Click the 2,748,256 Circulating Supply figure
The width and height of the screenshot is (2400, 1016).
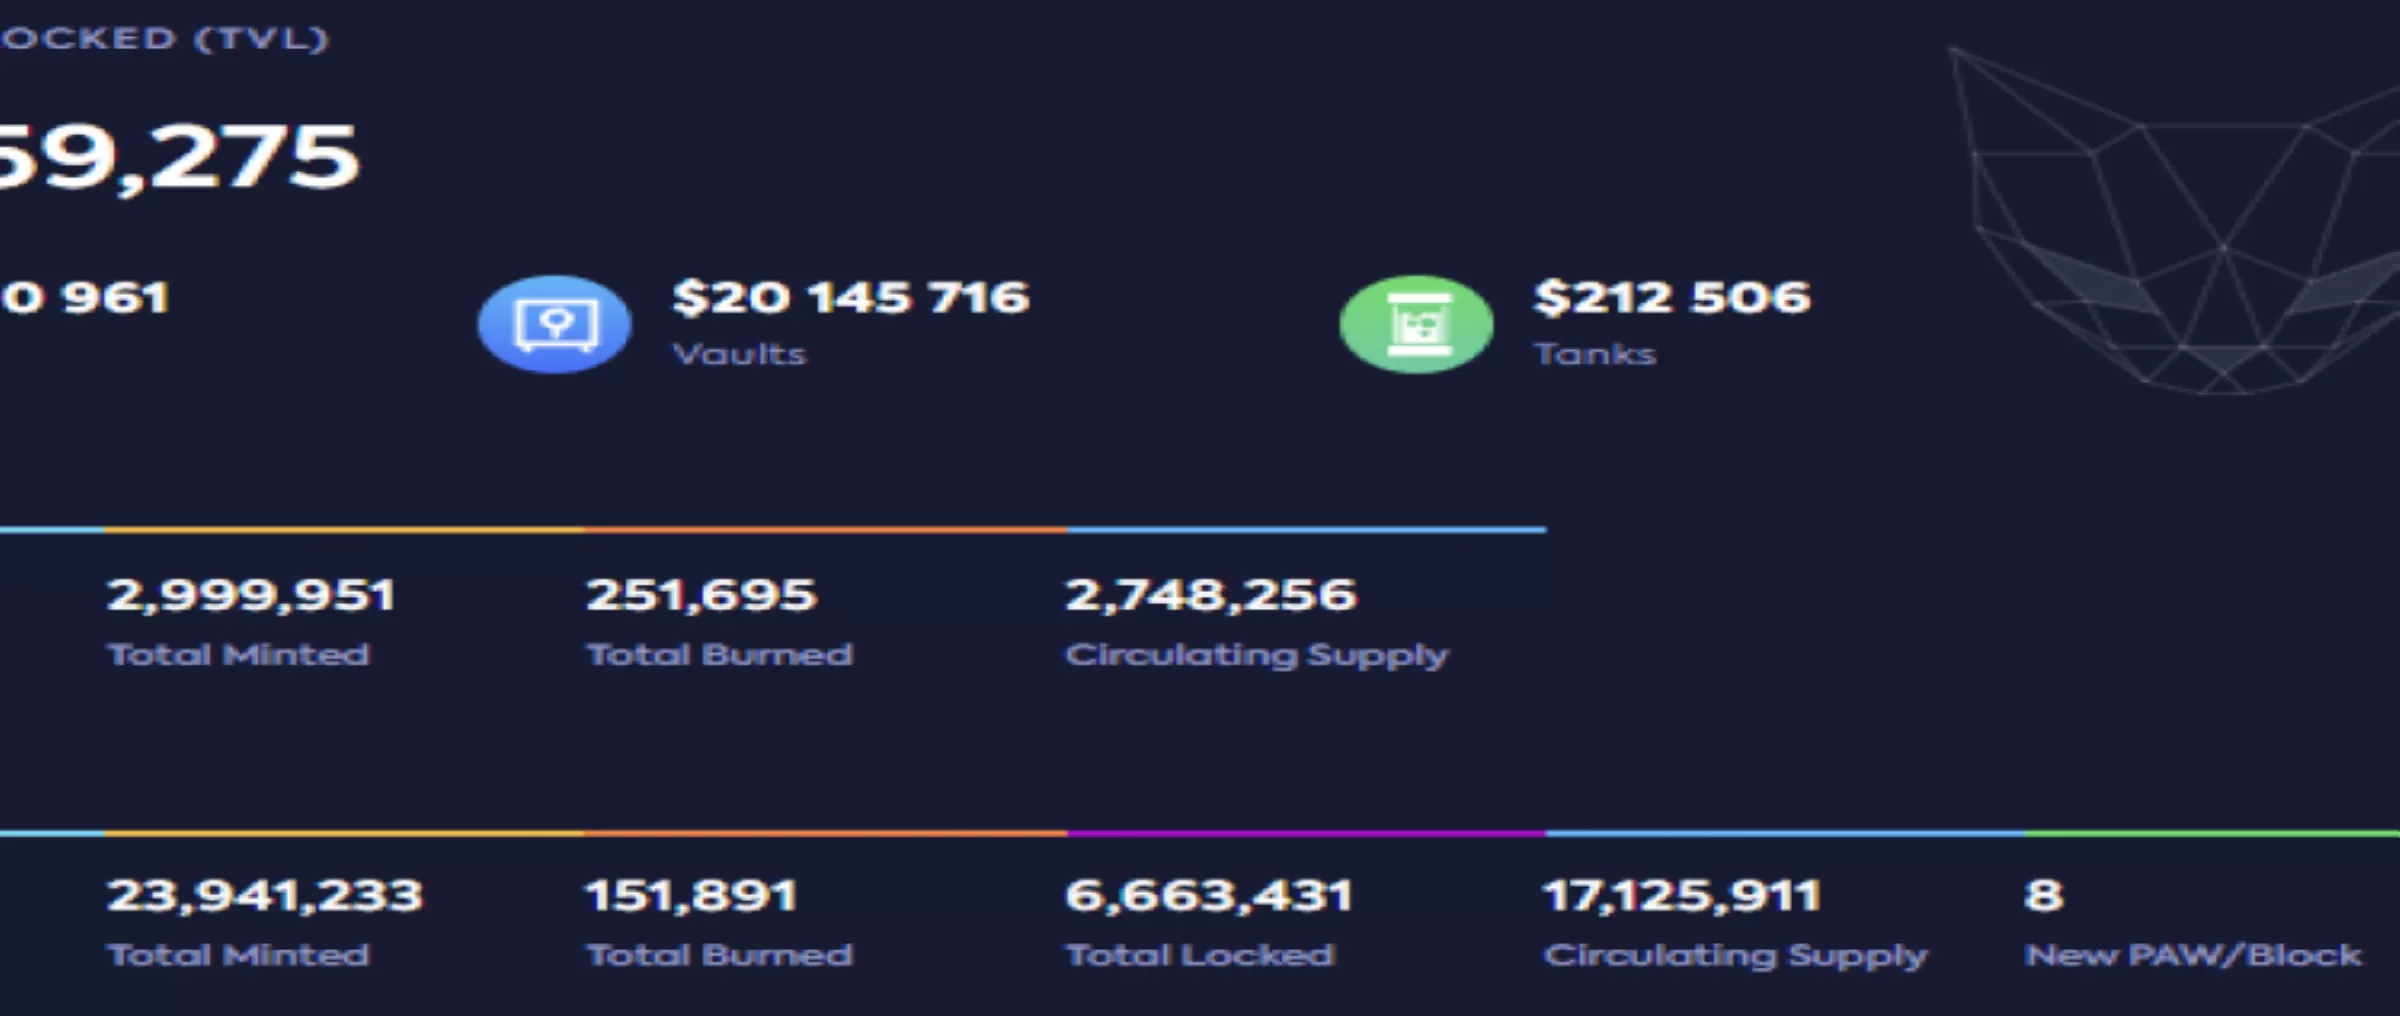pyautogui.click(x=1211, y=595)
